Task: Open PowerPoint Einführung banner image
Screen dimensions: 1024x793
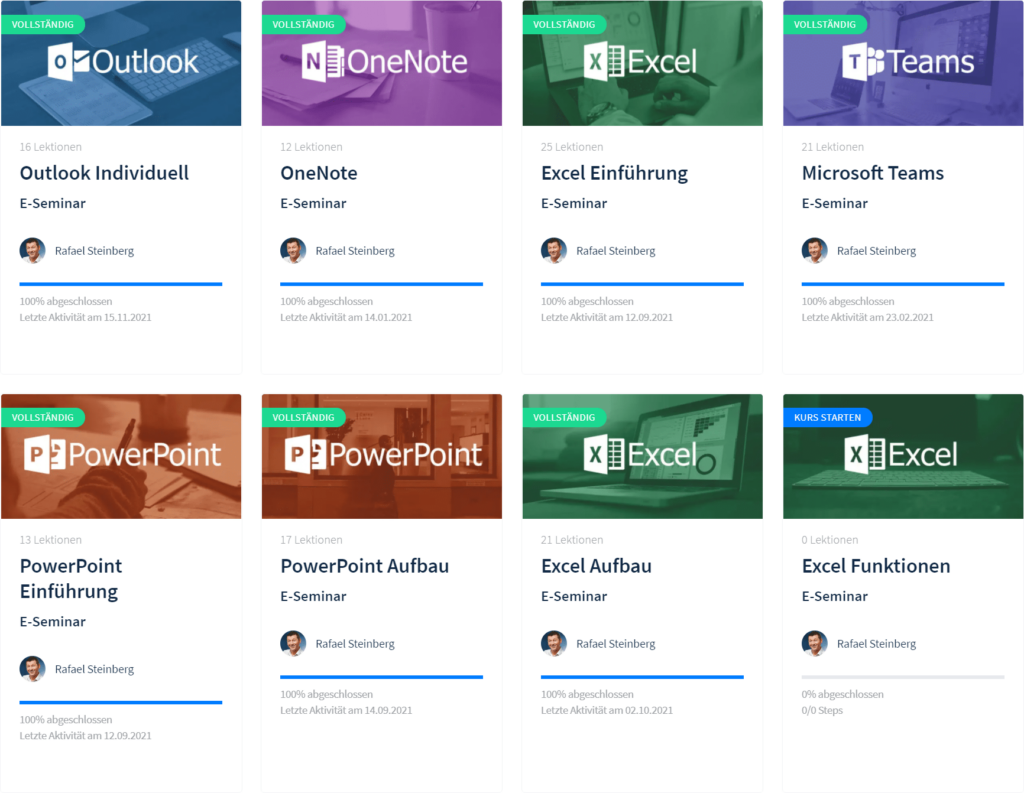Action: (x=121, y=456)
